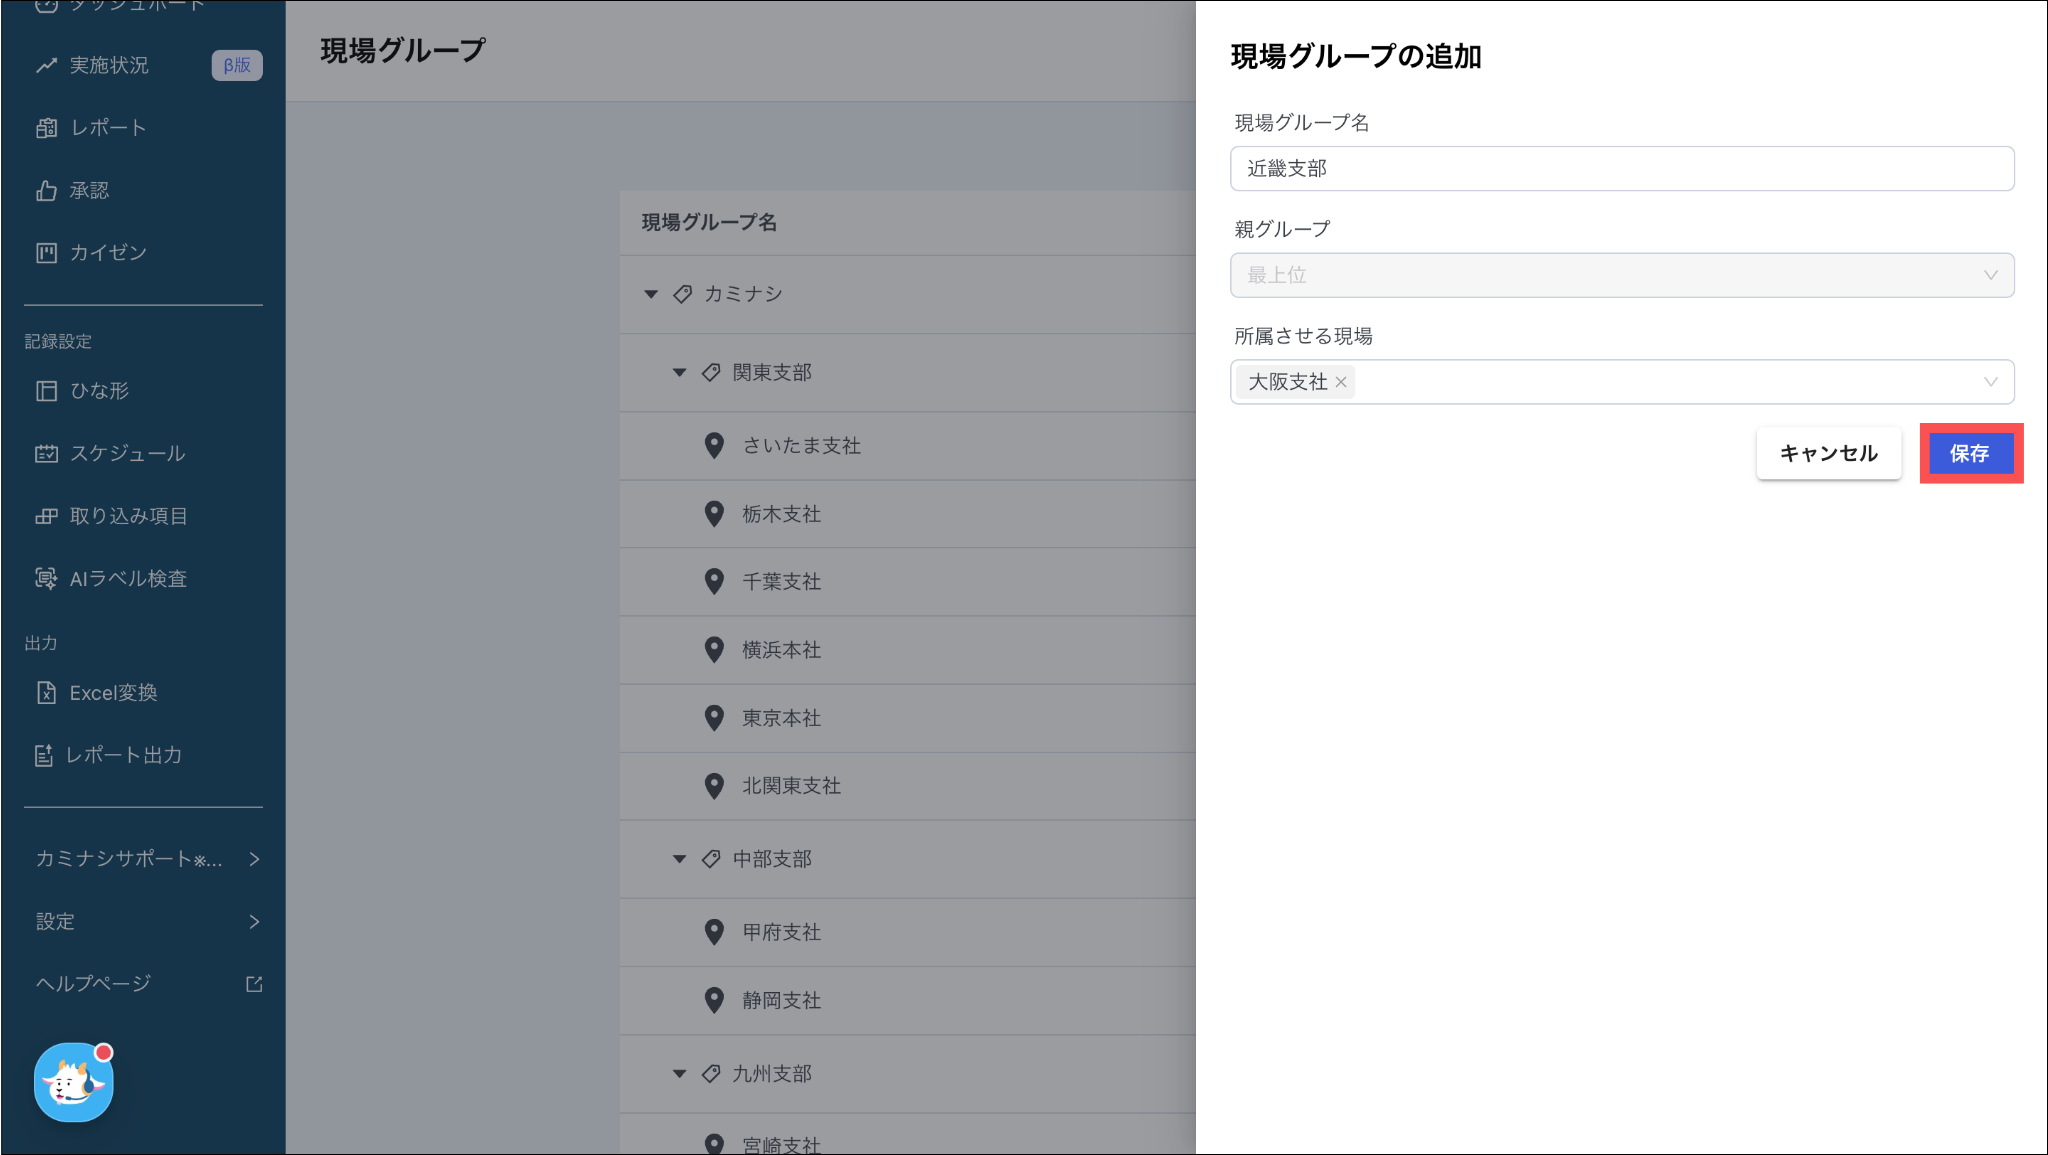
Task: Click the 実施状況 chart icon
Action: [x=46, y=66]
